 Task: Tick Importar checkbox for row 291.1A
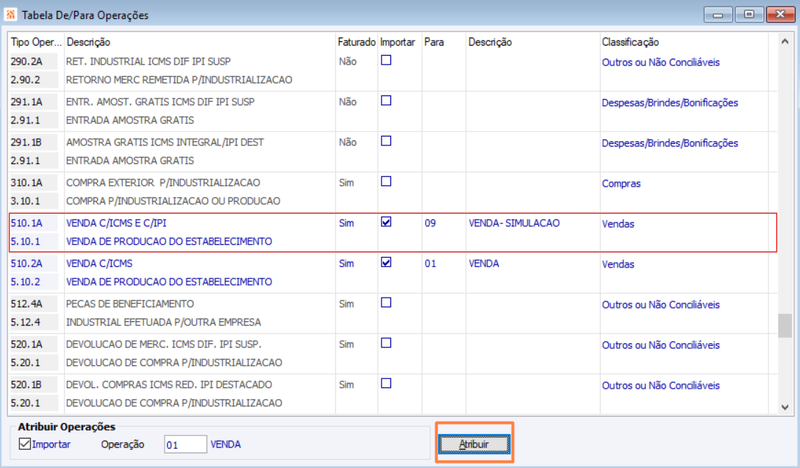[x=386, y=101]
